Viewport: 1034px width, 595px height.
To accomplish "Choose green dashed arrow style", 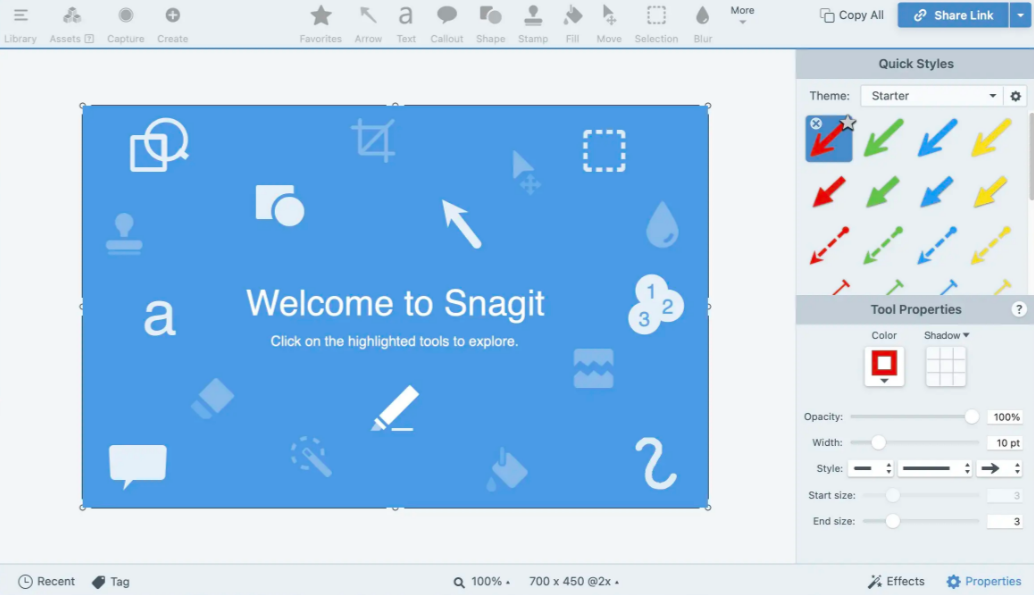I will (x=883, y=245).
